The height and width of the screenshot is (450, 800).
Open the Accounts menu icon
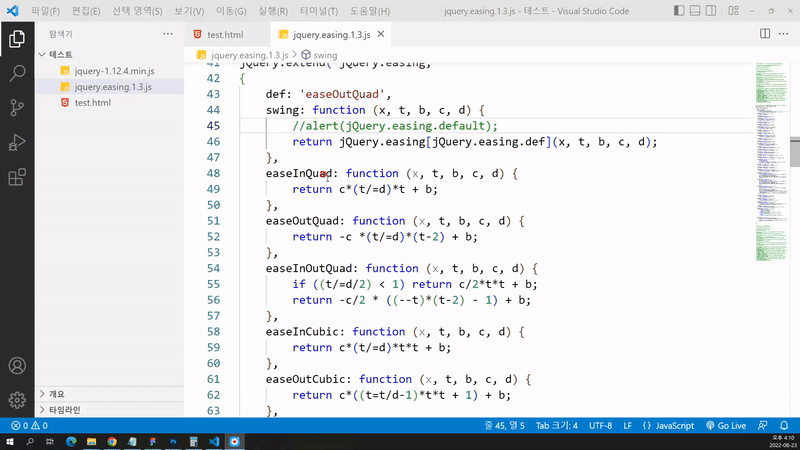[x=17, y=366]
